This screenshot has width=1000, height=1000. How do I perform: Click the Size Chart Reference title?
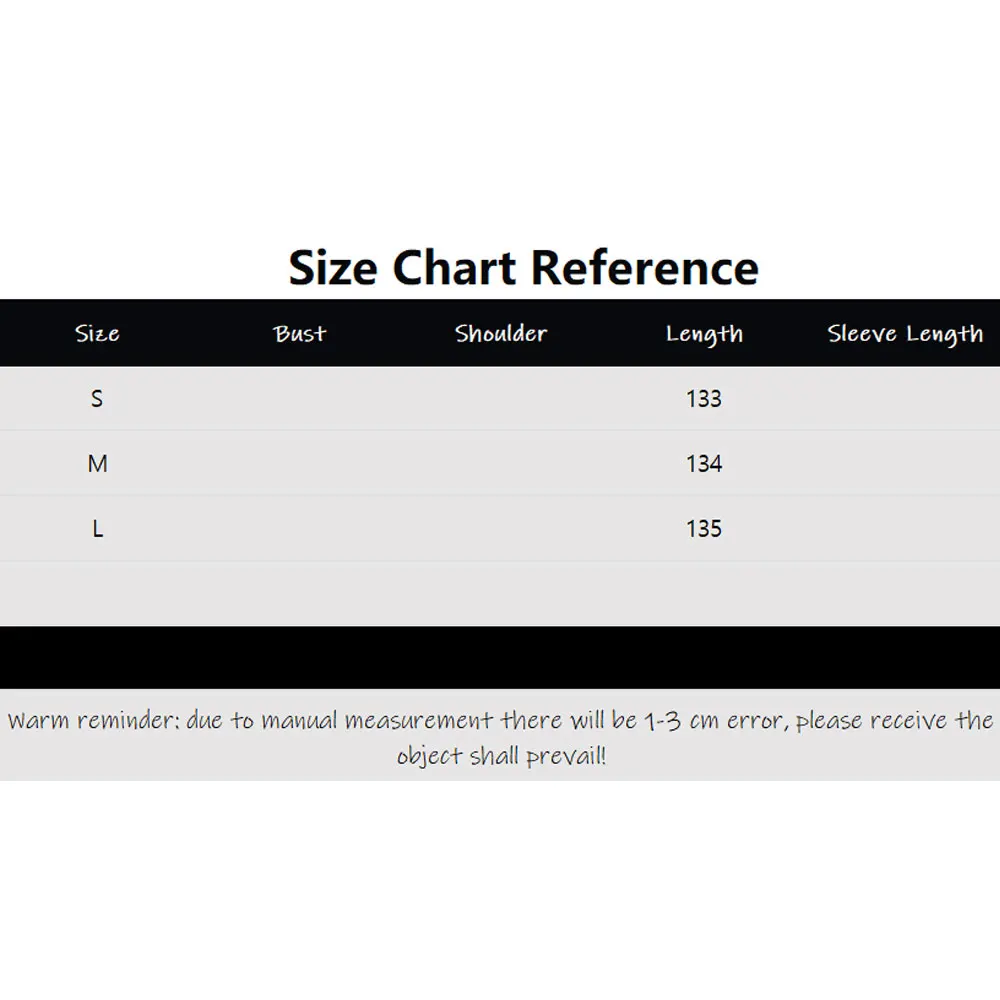[523, 267]
